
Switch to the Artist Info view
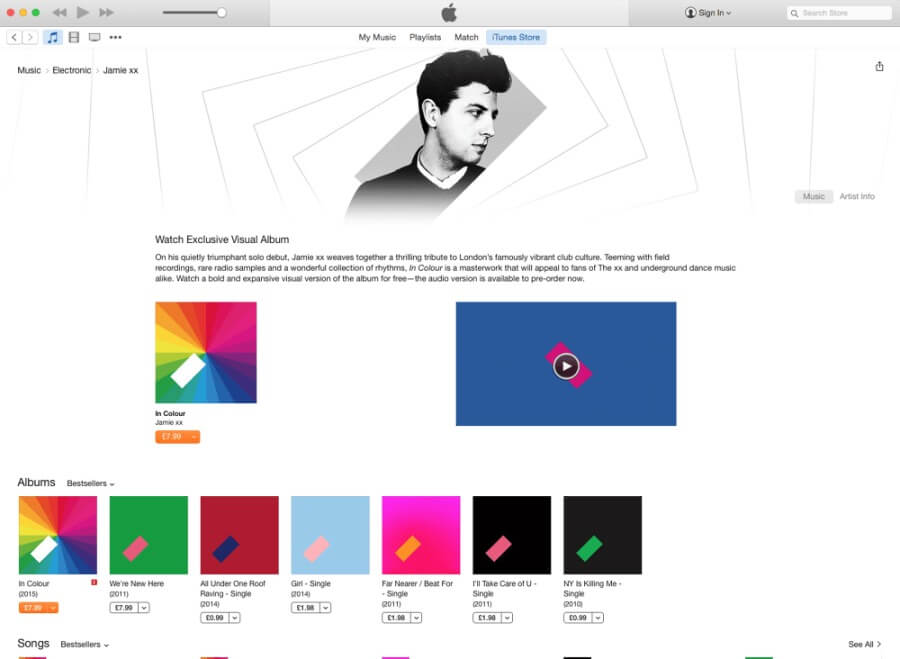tap(857, 196)
